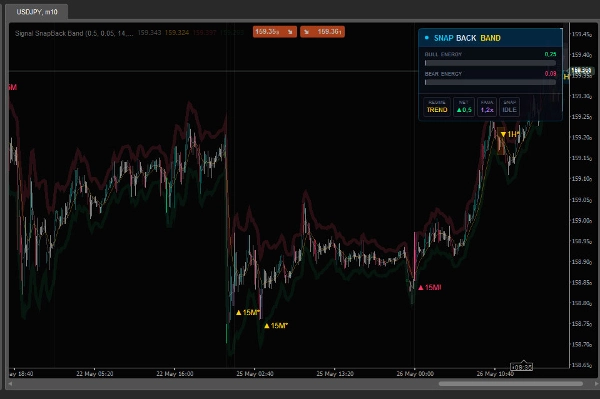The width and height of the screenshot is (600, 399).
Task: Click the Snap IDLE status box
Action: pos(509,107)
